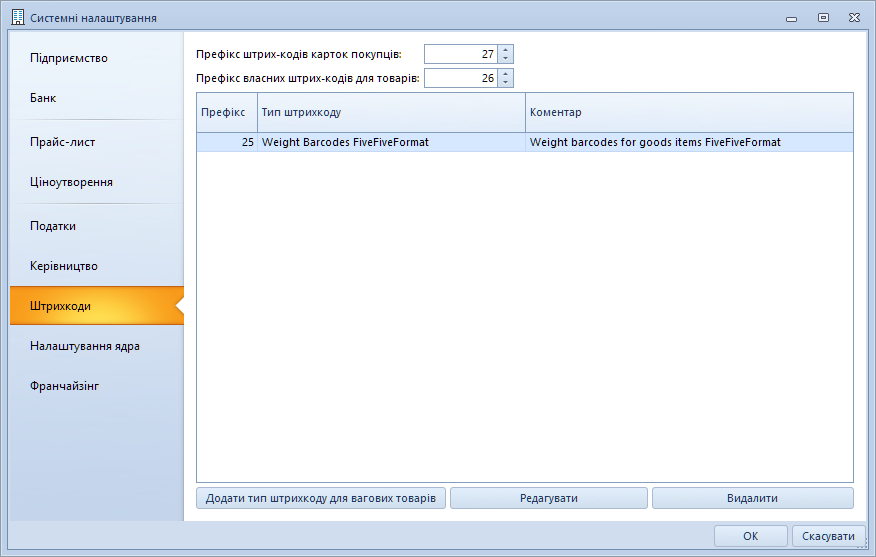The height and width of the screenshot is (557, 876).
Task: Open the Підприємство settings section
Action: pos(69,58)
